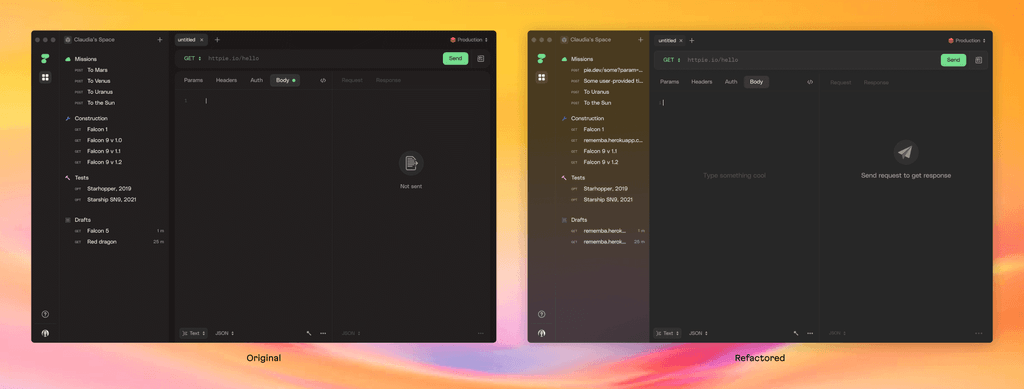Add new item with sidebar plus in Original window
1024x389 pixels.
(x=159, y=40)
